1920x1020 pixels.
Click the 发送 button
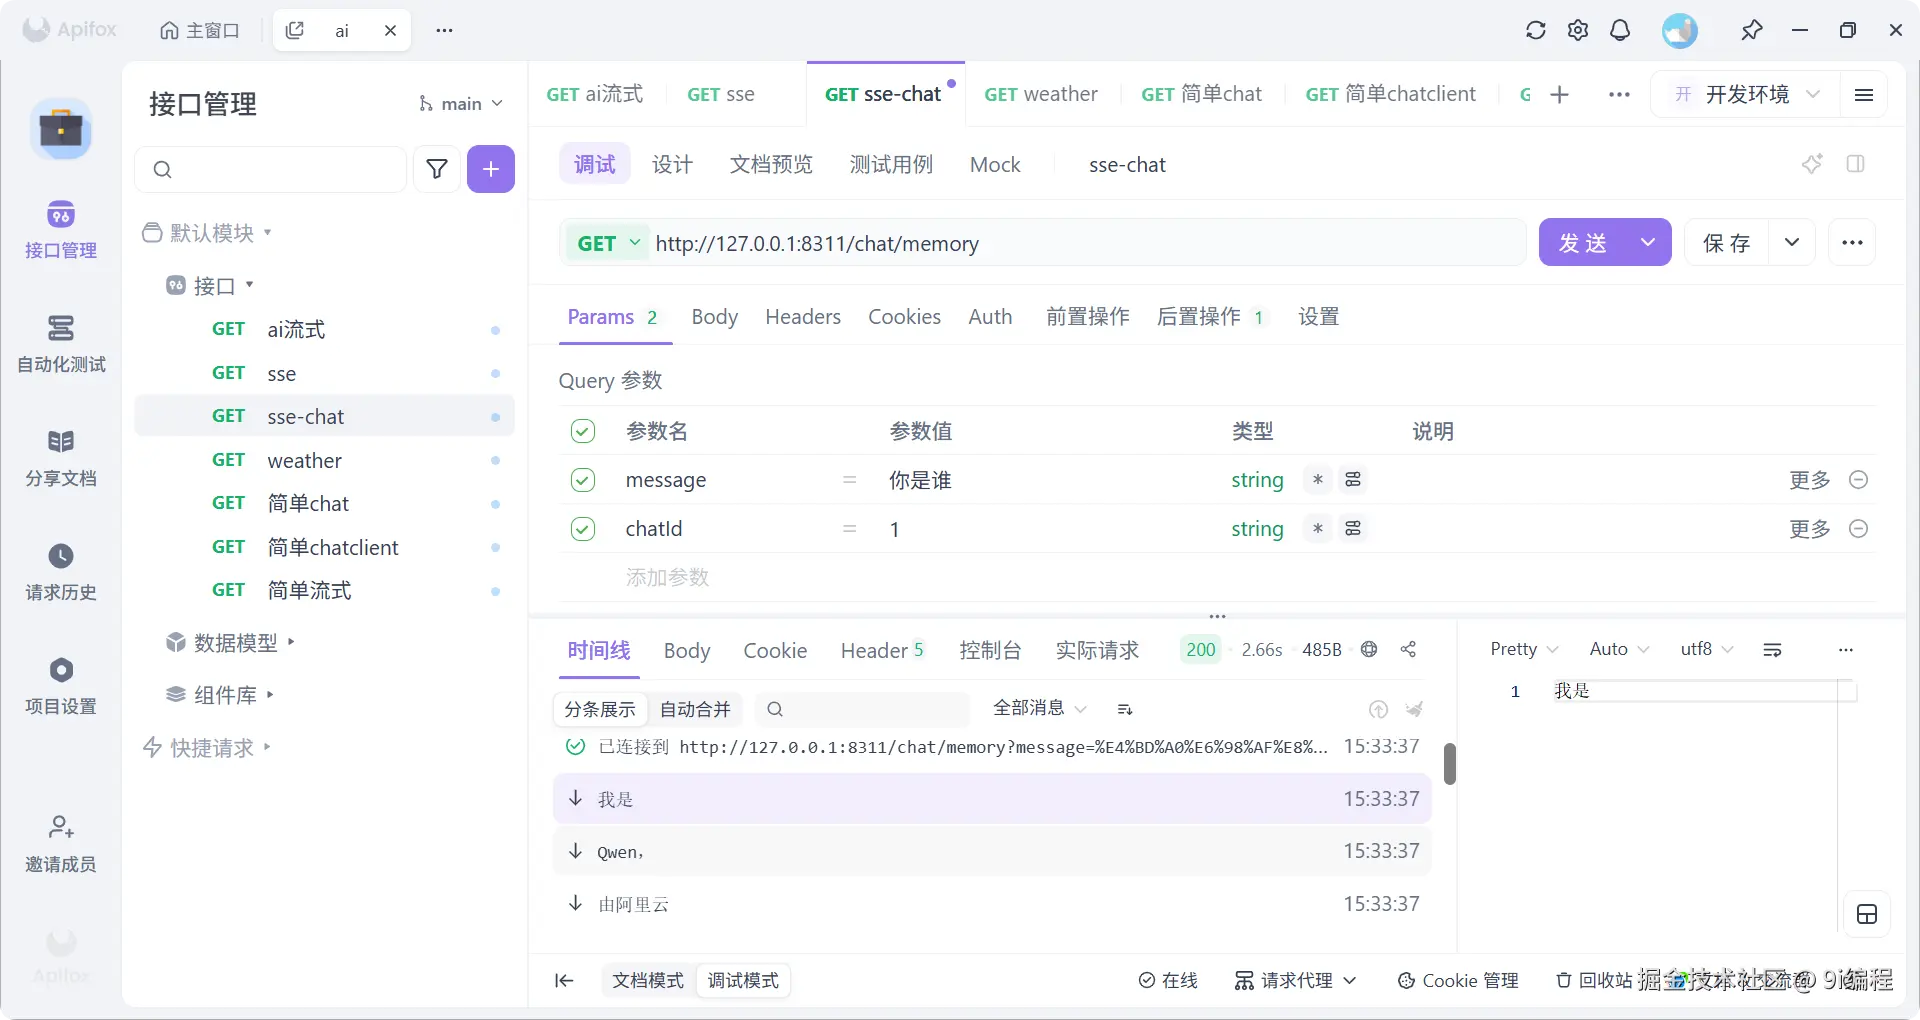tap(1583, 242)
